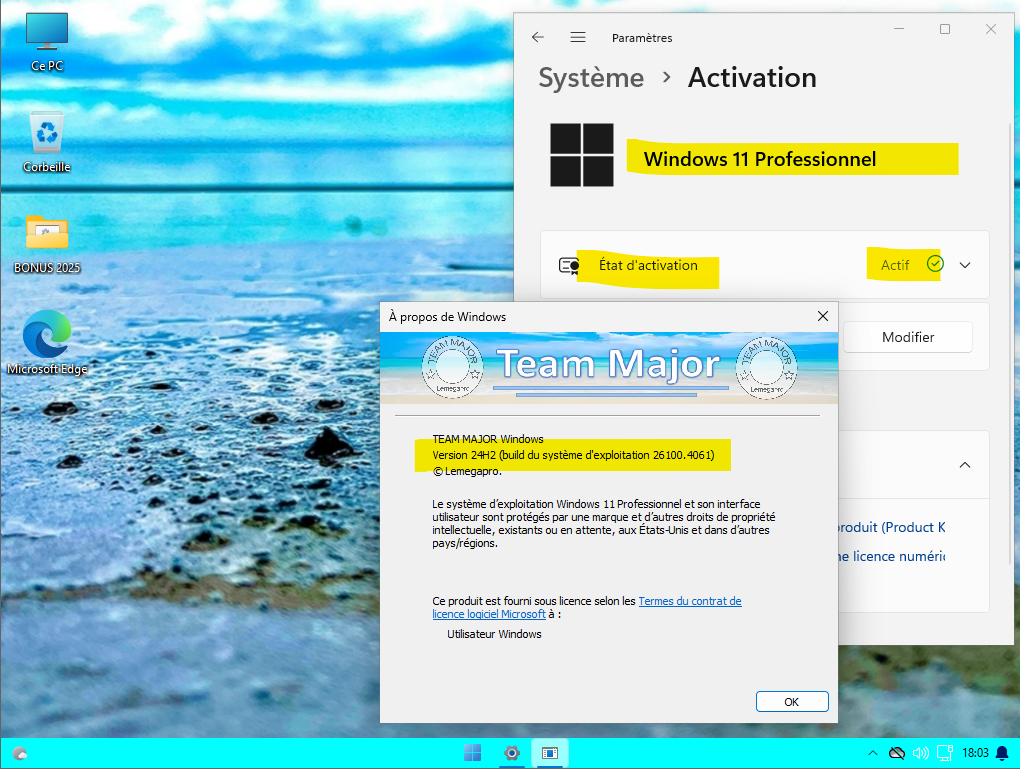The image size is (1020, 769).
Task: Click the À propos de Windows title text
Action: pyautogui.click(x=448, y=317)
